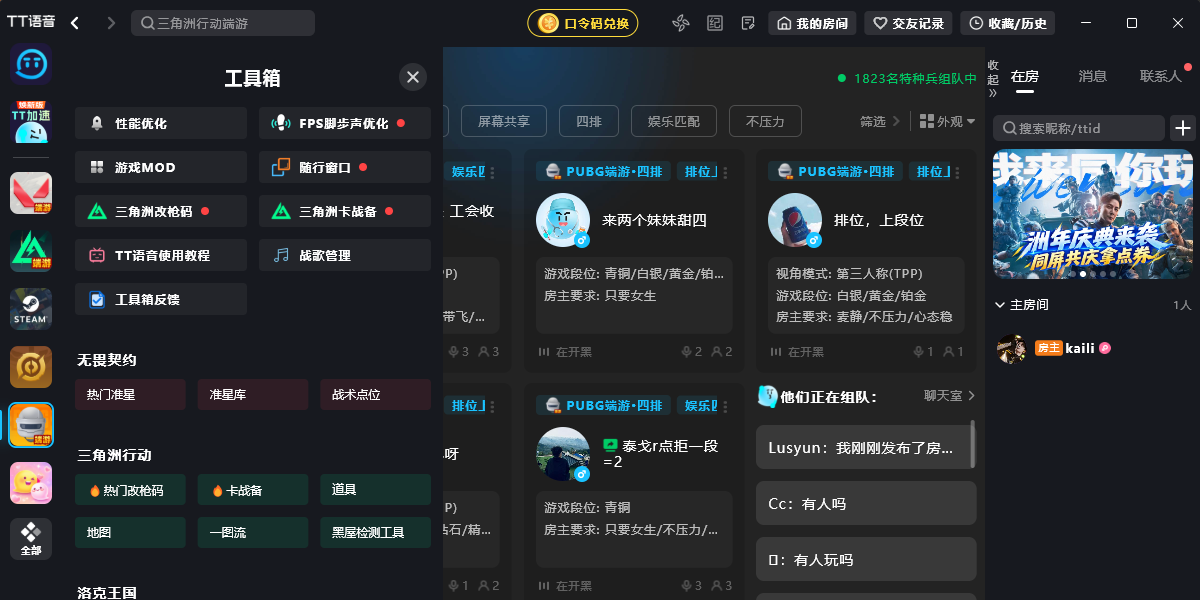Click the fan-shaped icon in the top bar
Viewport: 1200px width, 600px height.
[x=681, y=23]
